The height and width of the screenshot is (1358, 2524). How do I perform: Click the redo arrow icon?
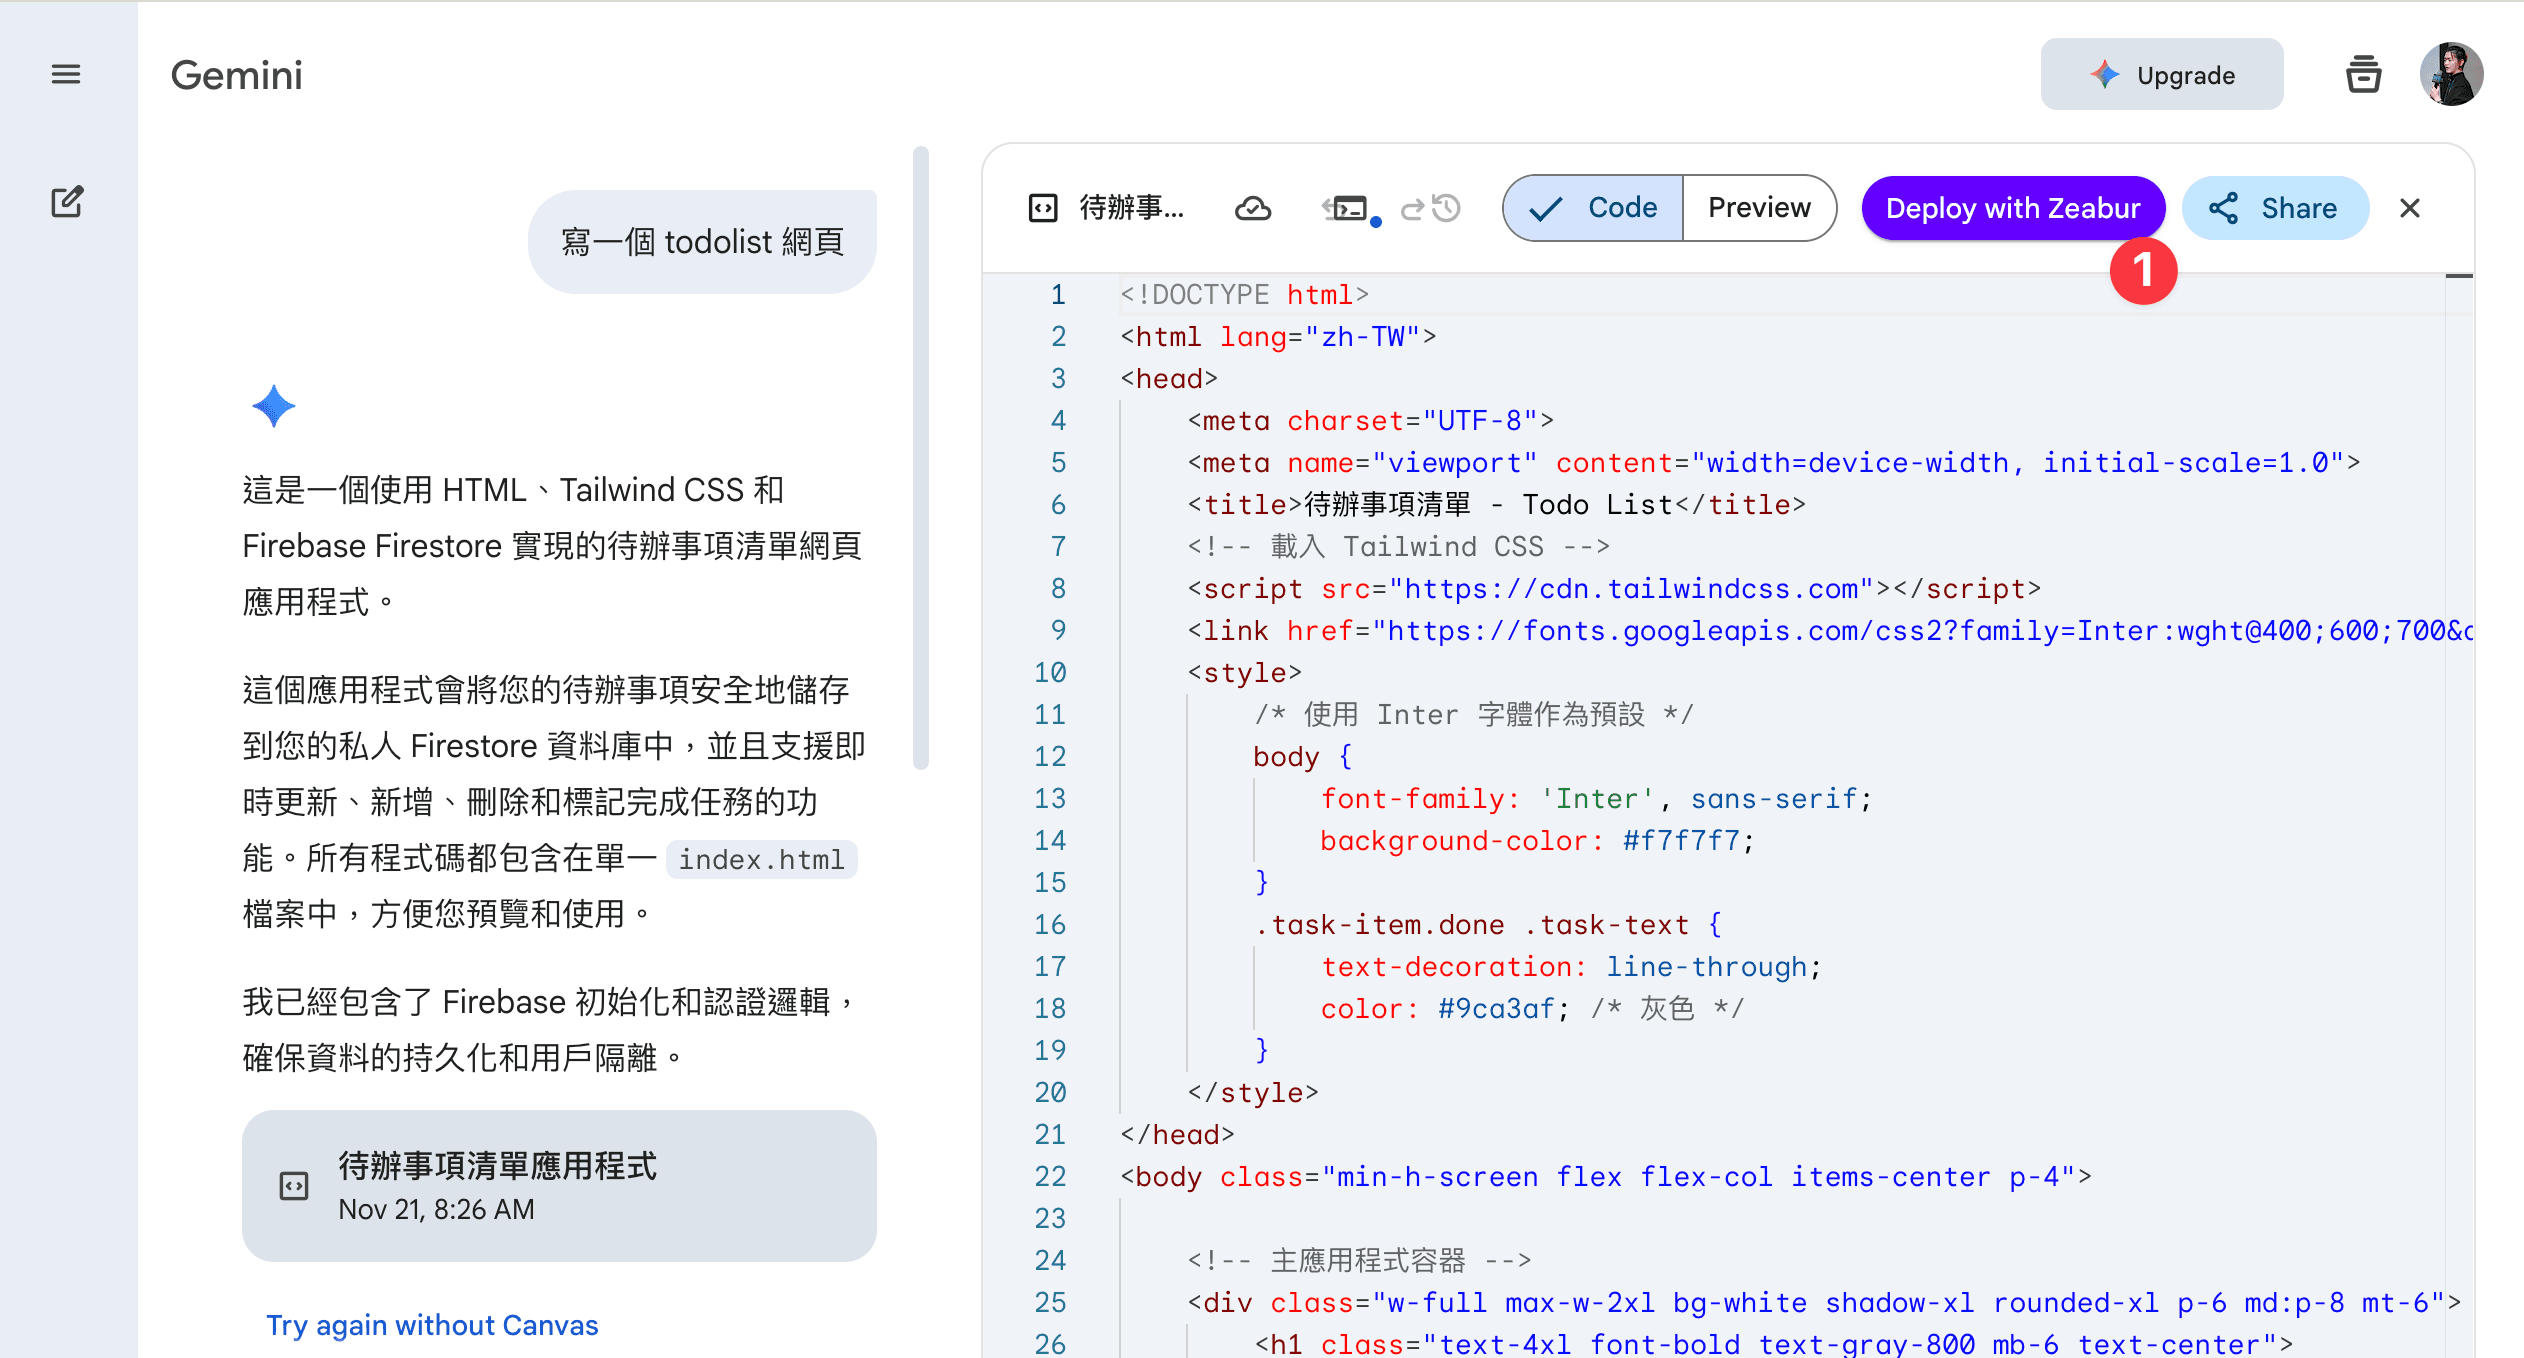point(1412,209)
